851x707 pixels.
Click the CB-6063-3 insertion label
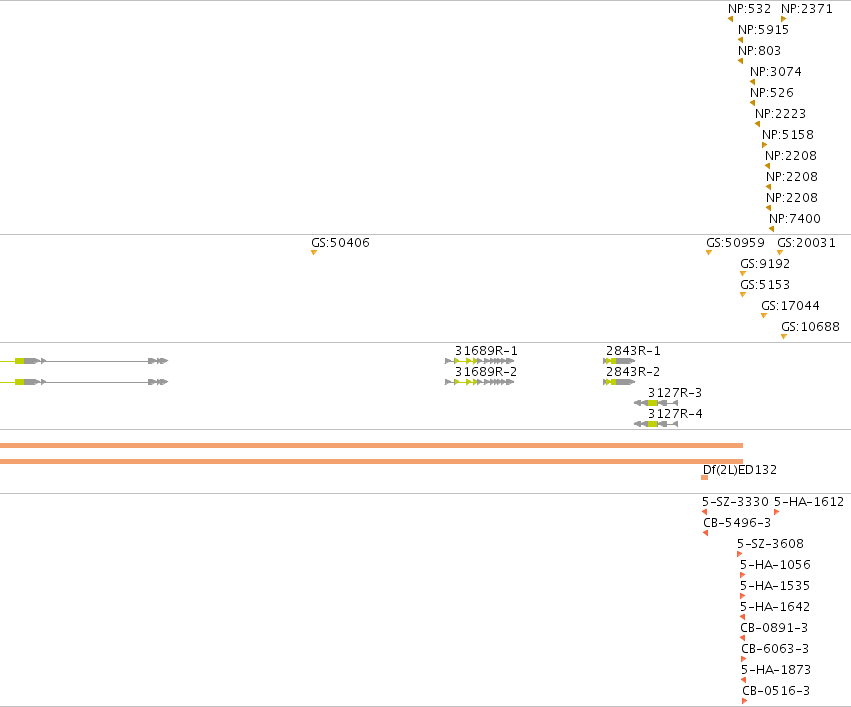[775, 649]
